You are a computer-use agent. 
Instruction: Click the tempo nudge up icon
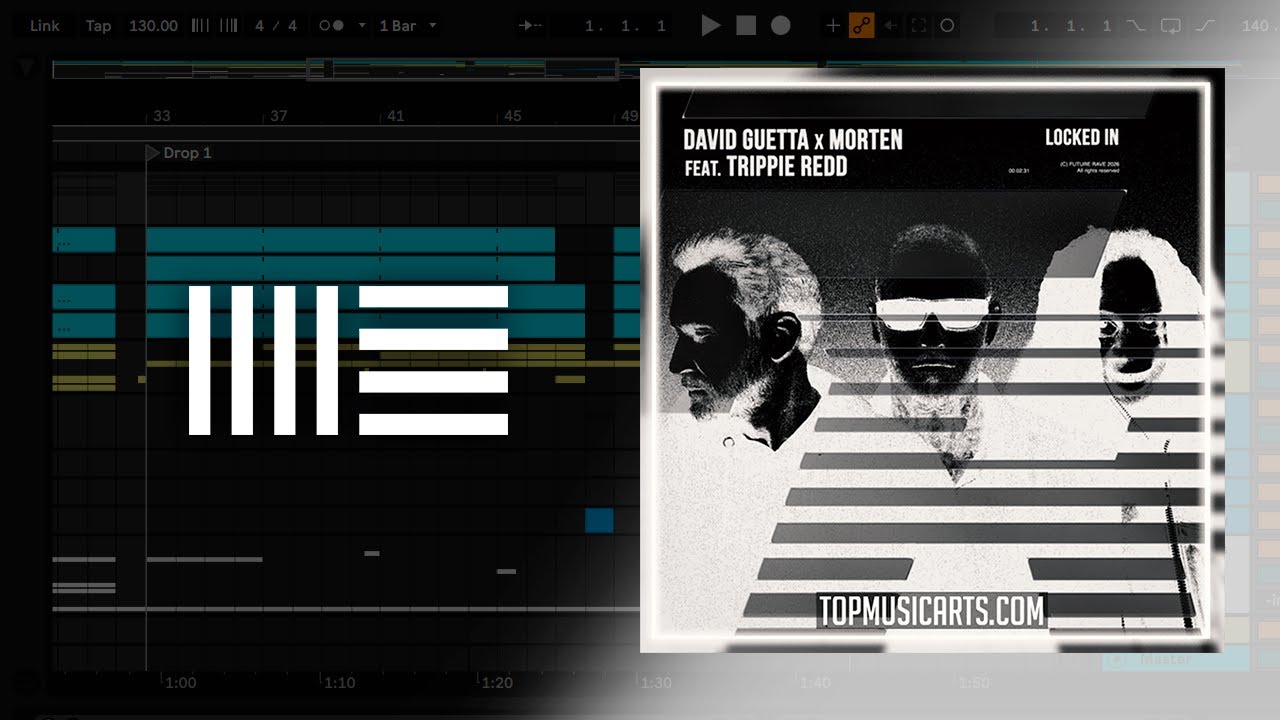click(228, 26)
